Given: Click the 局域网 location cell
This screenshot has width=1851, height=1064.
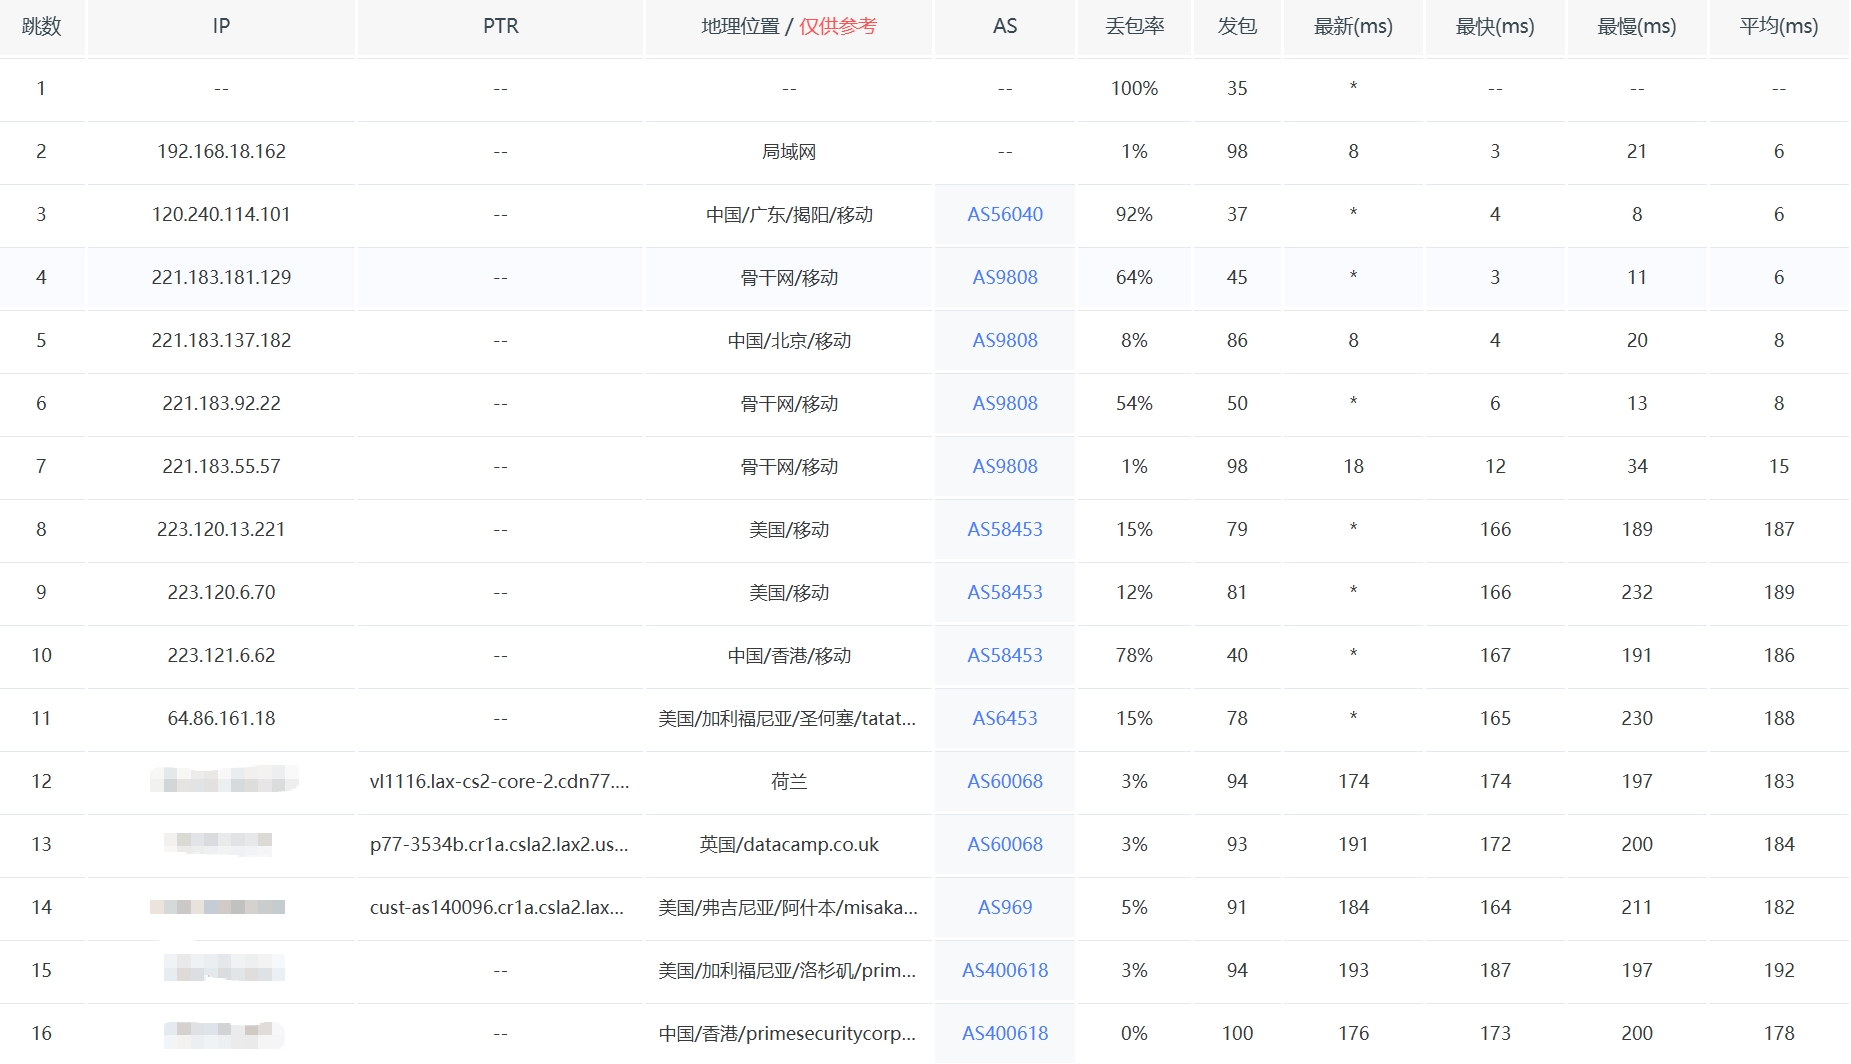Looking at the screenshot, I should coord(789,151).
